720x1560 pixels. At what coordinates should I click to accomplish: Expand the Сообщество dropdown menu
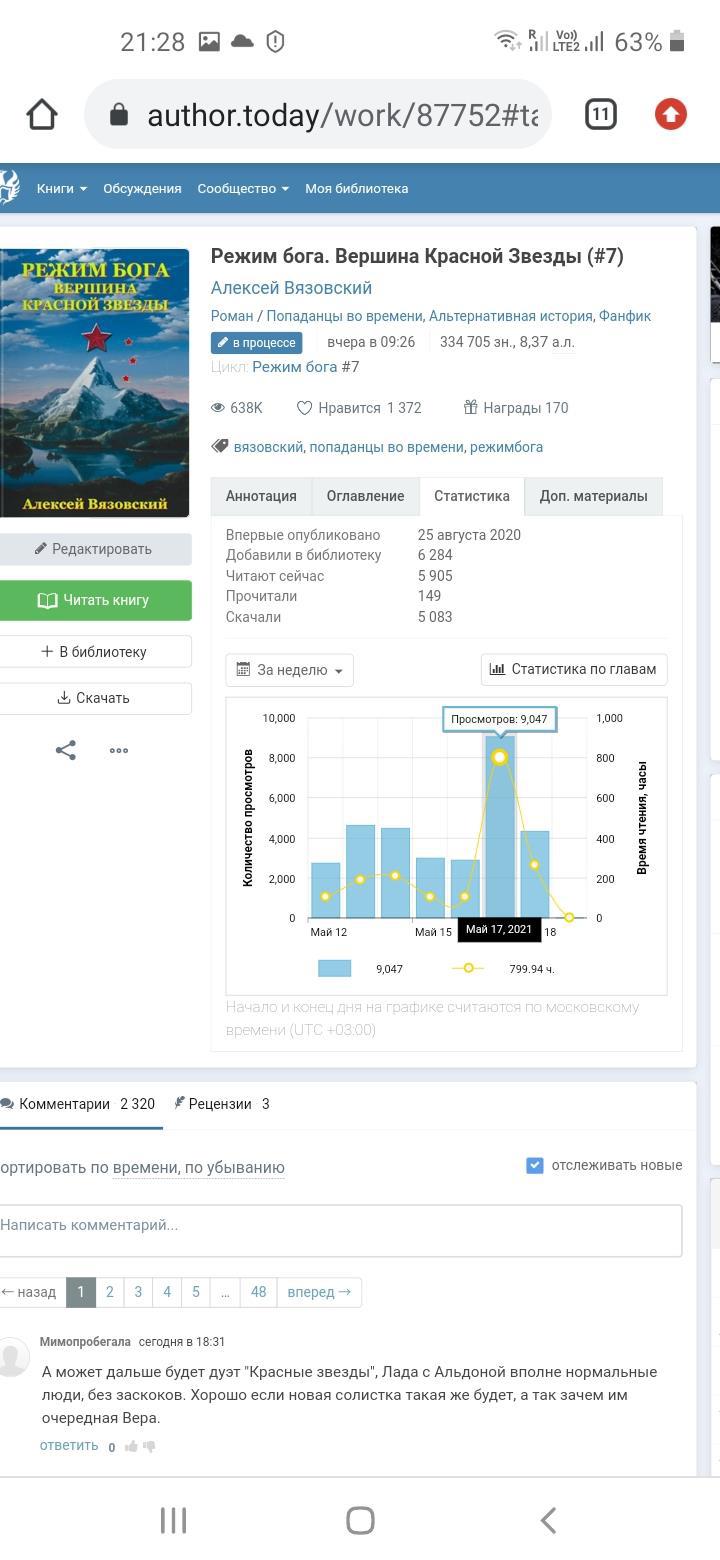pos(242,188)
